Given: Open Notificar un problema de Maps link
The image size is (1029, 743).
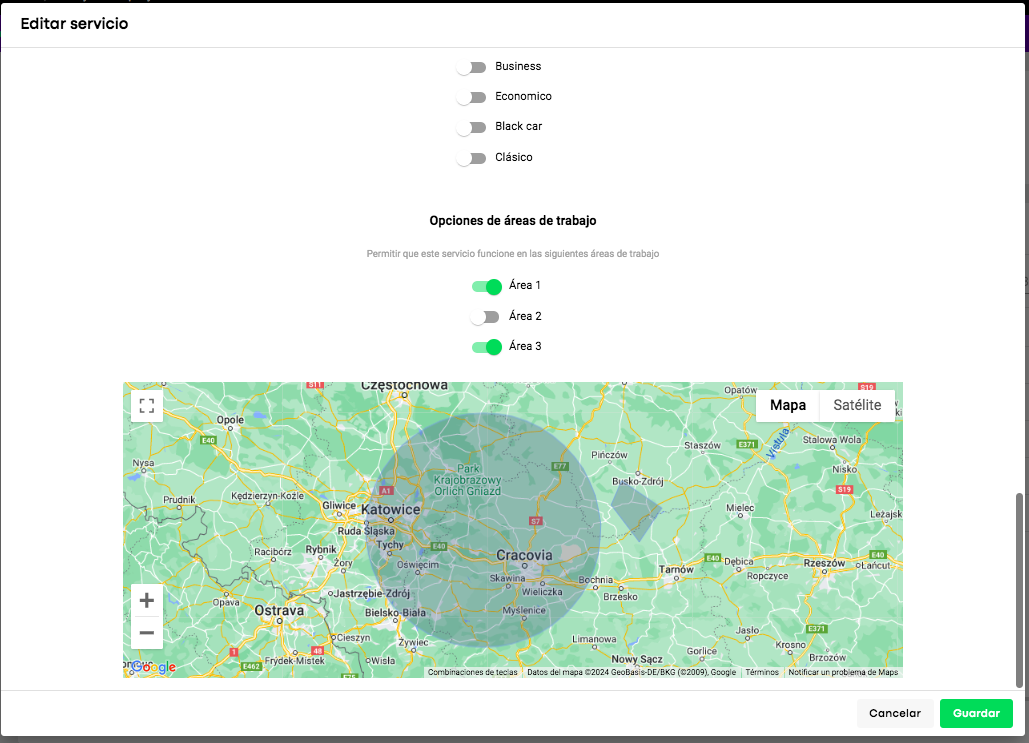Looking at the screenshot, I should 843,672.
